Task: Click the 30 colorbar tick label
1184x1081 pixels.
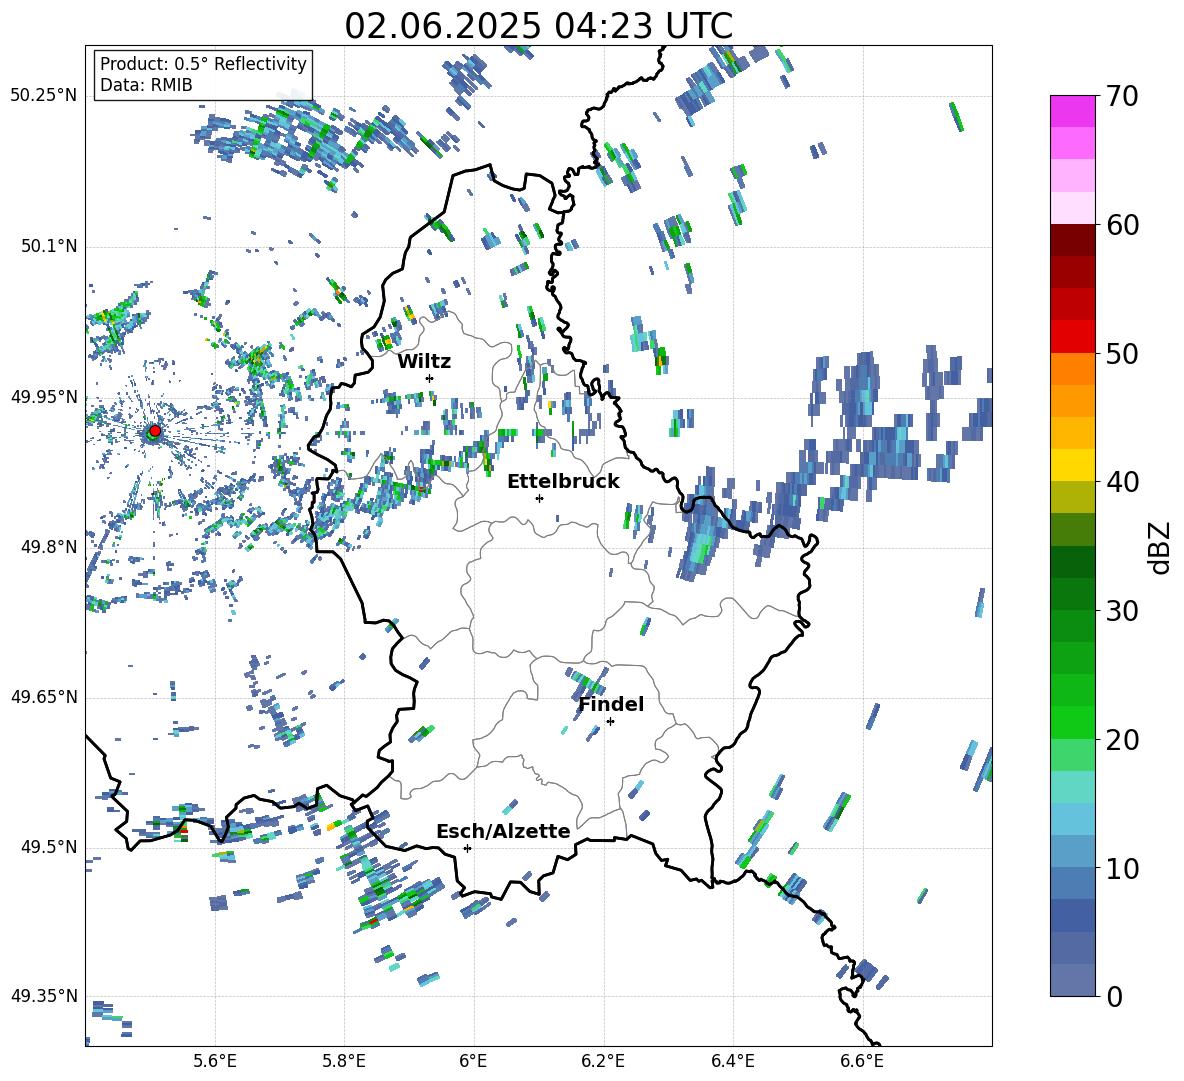Action: point(1122,611)
